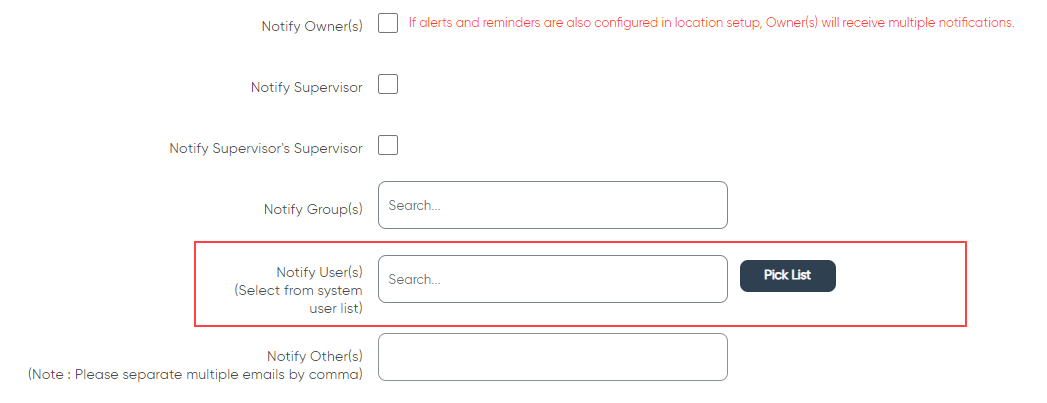Click 'location setup' phrase in the red warning
This screenshot has height=403, width=1047.
[716, 23]
